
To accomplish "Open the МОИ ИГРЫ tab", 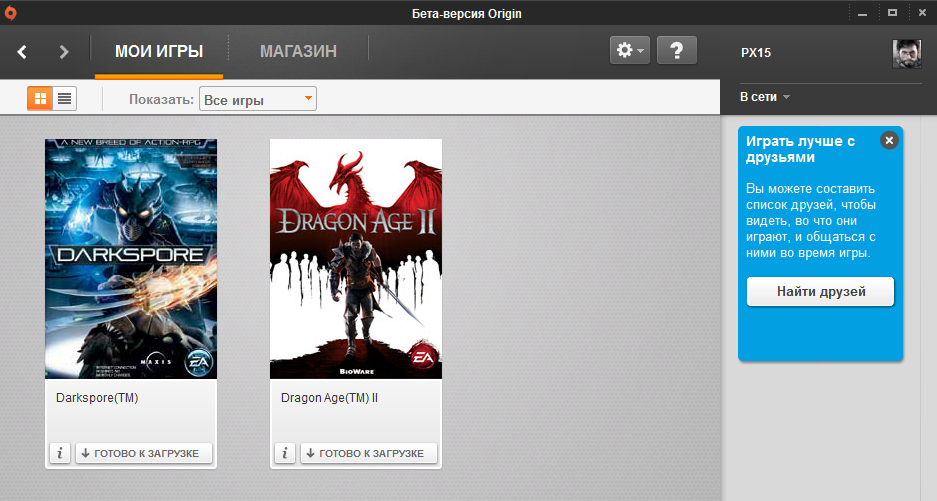I will [159, 51].
